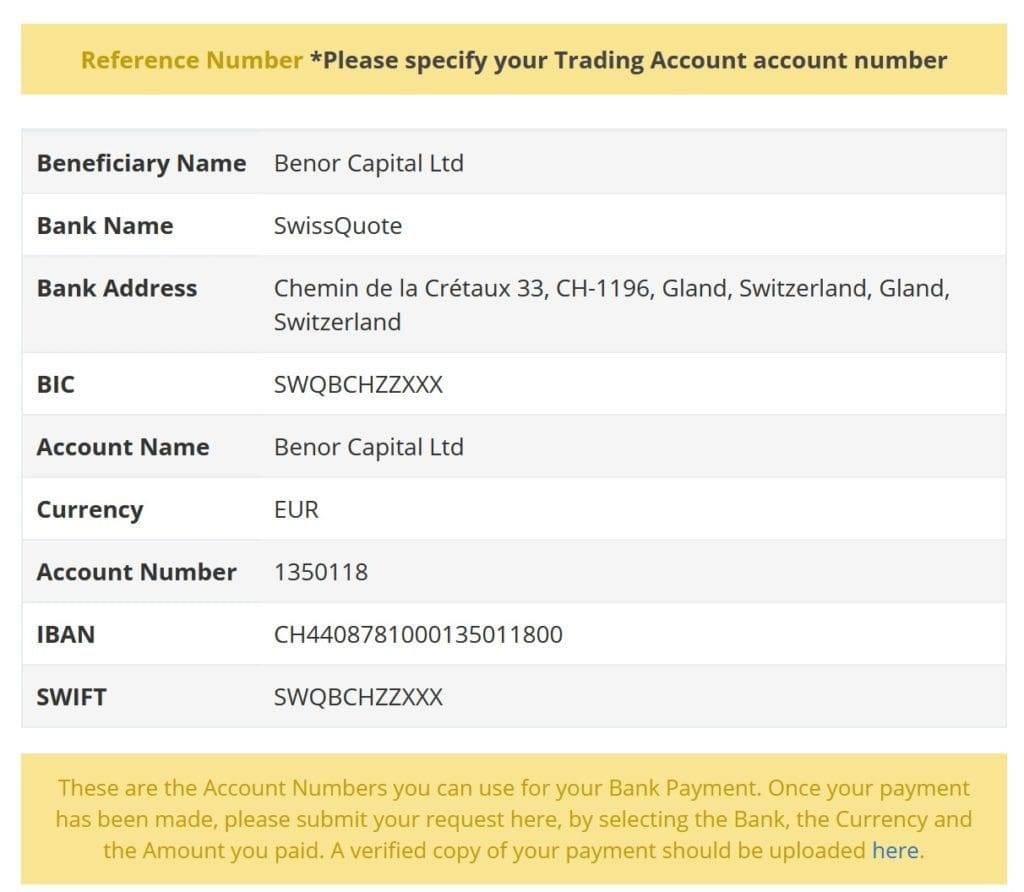Click the bank address text starting 'Chemin de la Crétaux'
Image resolution: width=1024 pixels, height=892 pixels.
pos(611,305)
